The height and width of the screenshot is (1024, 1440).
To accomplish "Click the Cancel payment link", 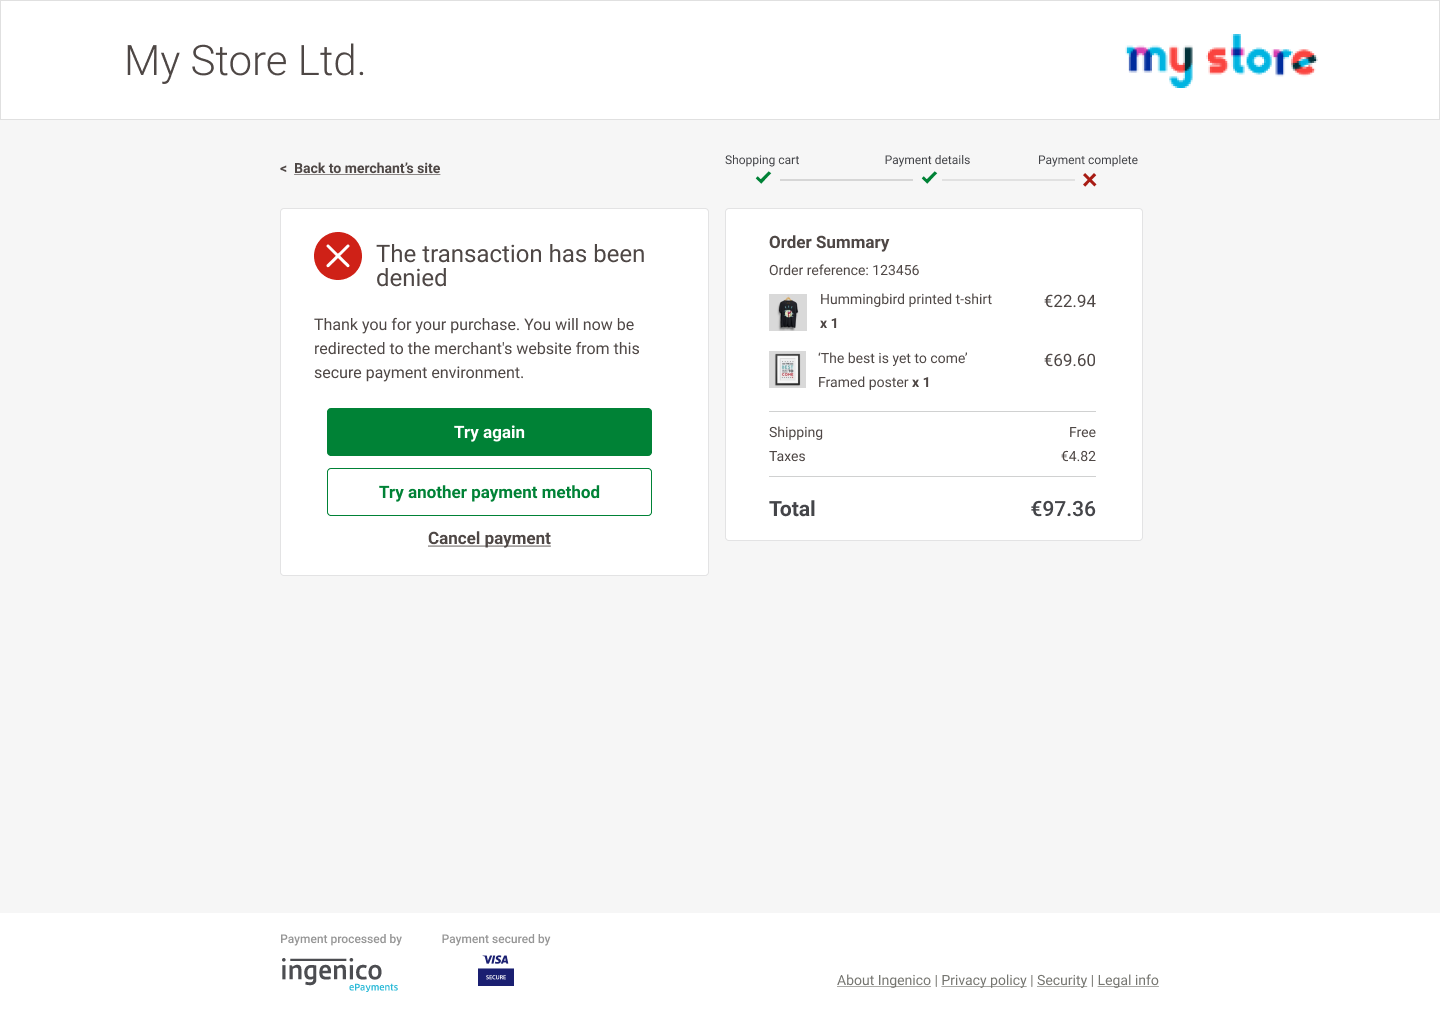I will (x=489, y=538).
